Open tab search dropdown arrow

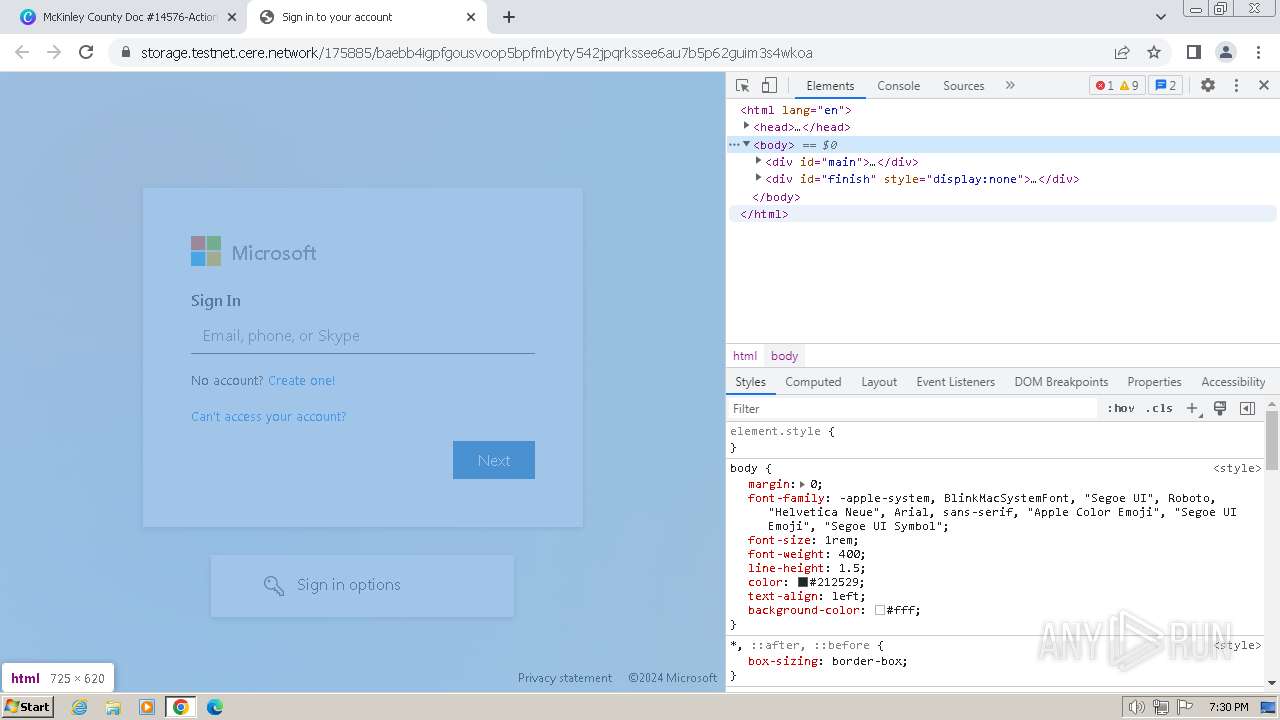point(1160,17)
